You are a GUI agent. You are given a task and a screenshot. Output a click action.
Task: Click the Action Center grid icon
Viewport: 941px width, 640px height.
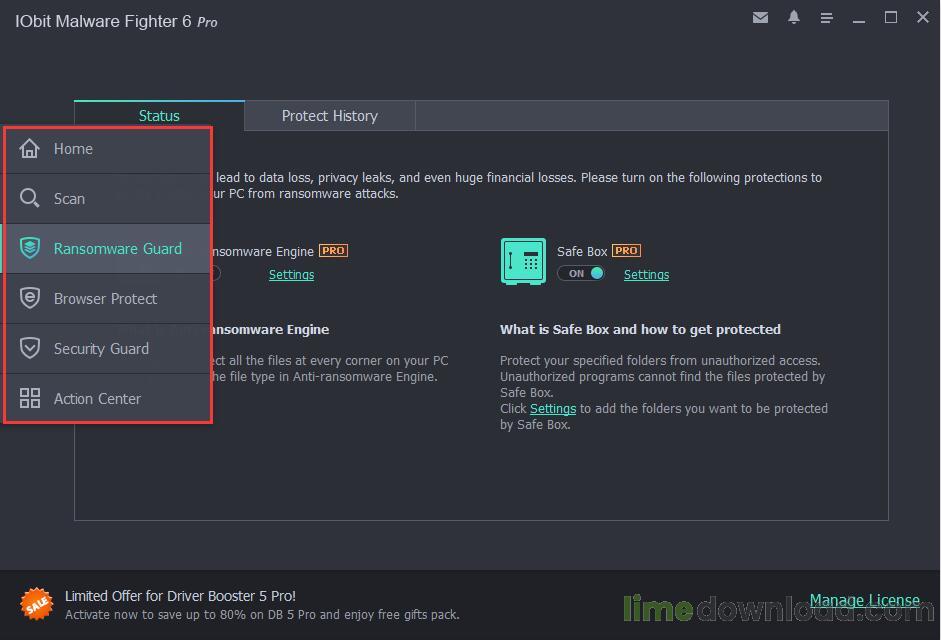29,398
